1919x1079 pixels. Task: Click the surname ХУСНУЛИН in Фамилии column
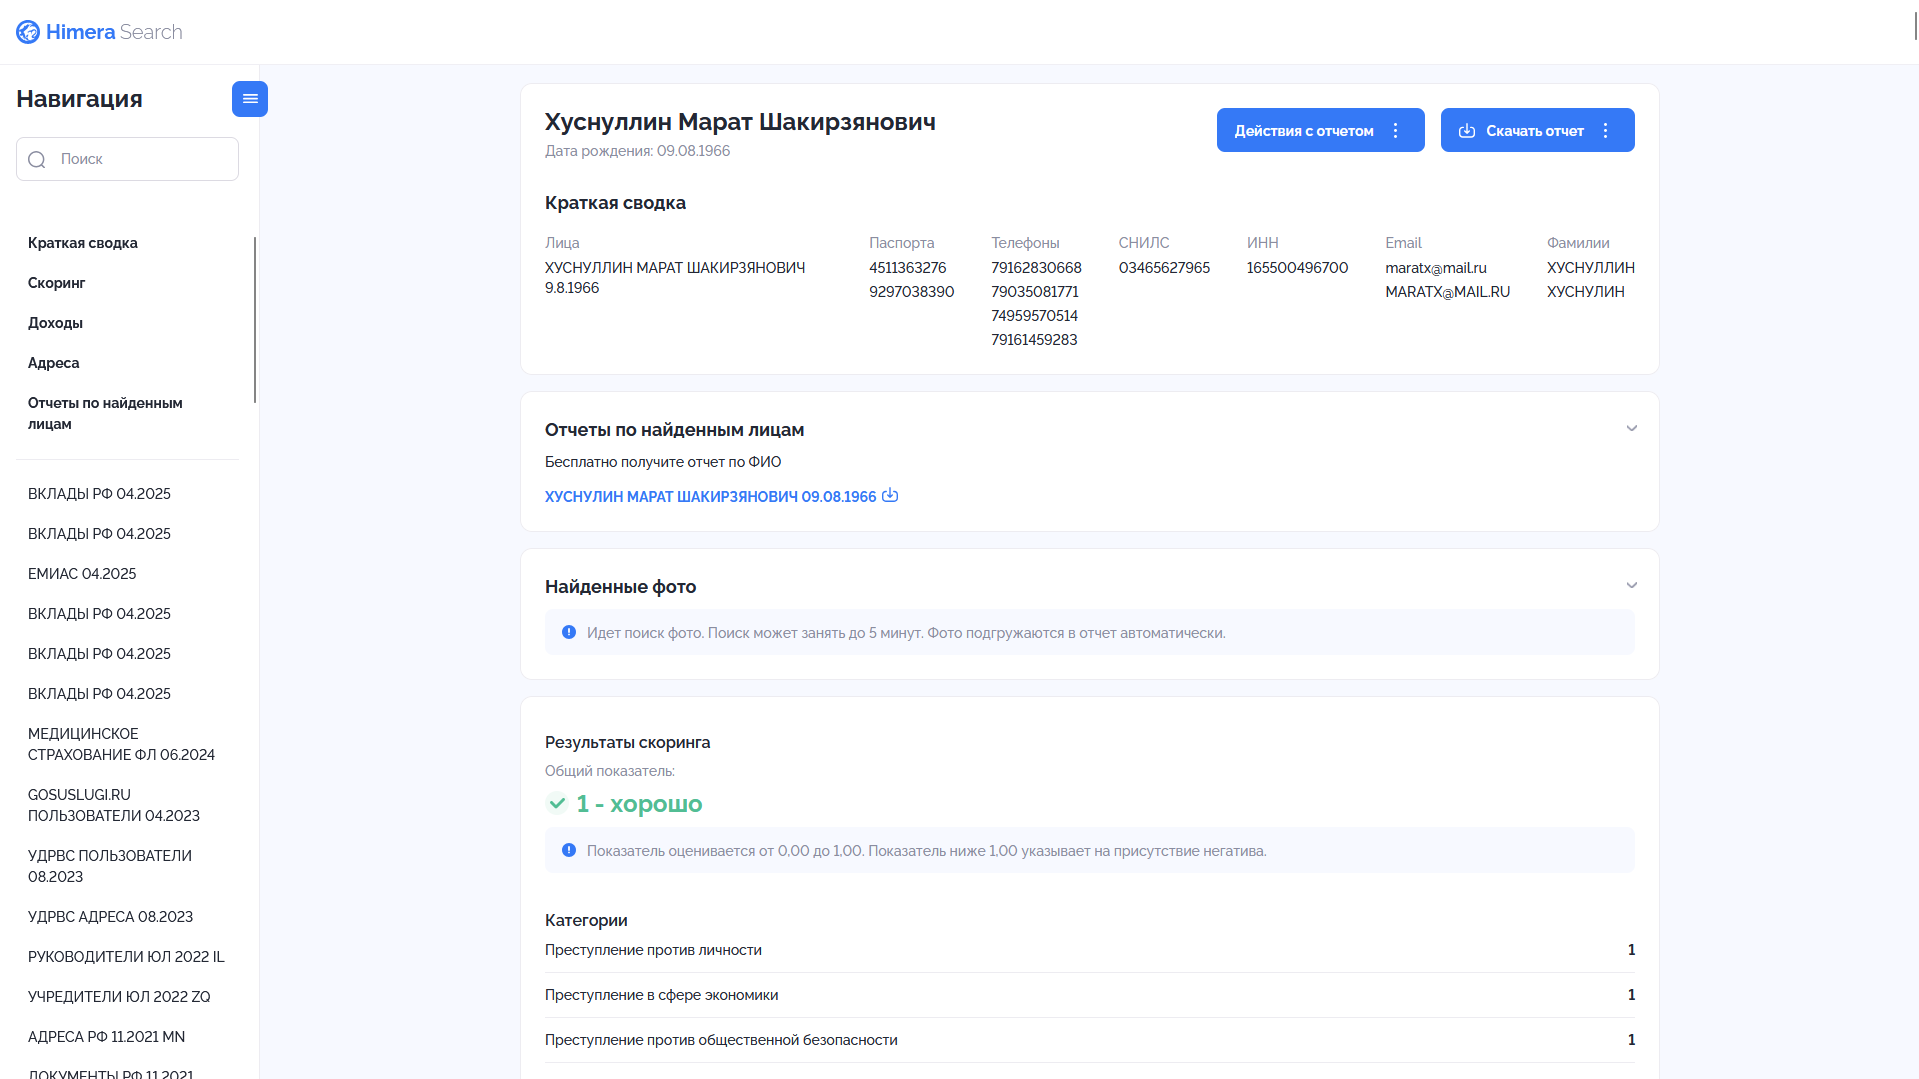pos(1585,292)
